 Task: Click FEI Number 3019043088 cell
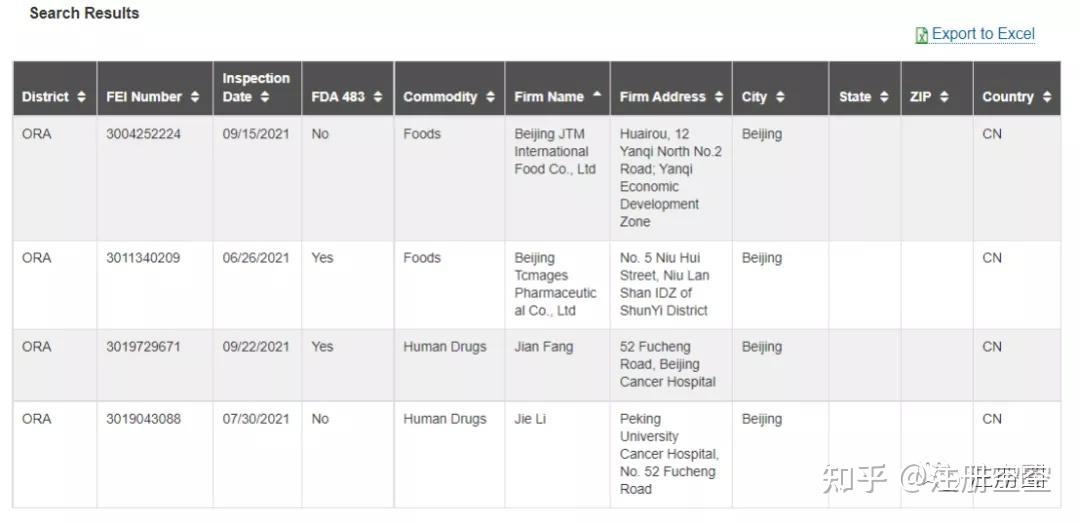pos(144,419)
